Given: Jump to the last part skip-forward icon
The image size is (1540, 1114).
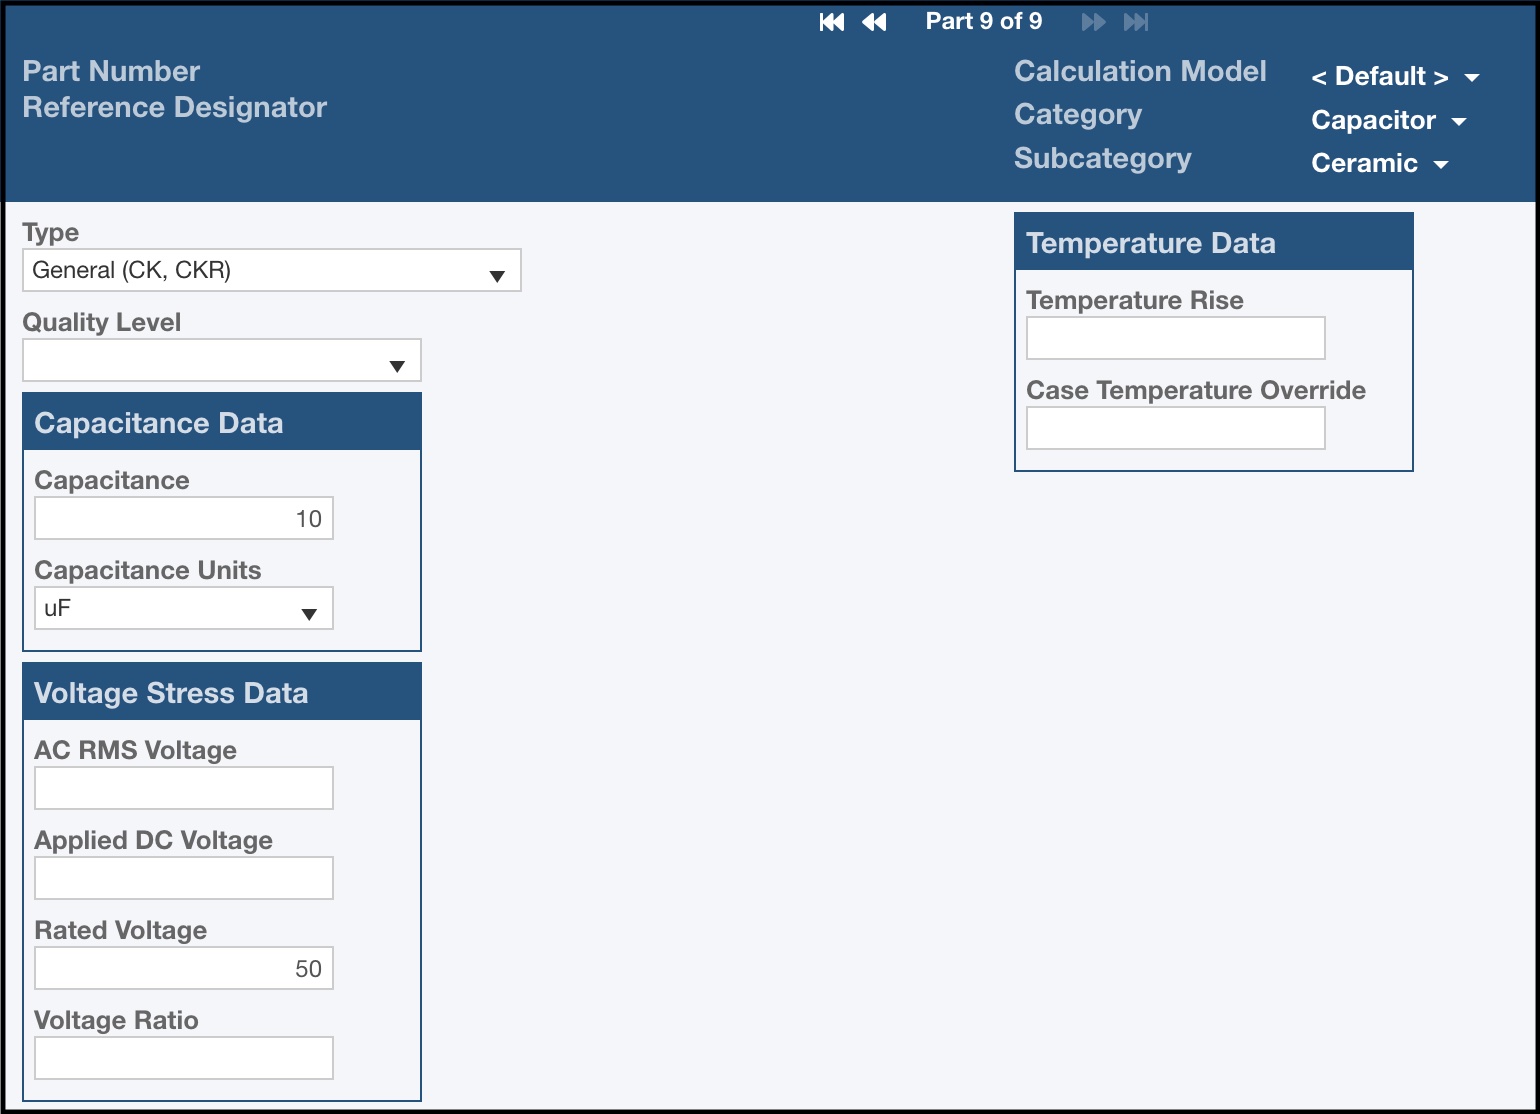Looking at the screenshot, I should point(1136,21).
